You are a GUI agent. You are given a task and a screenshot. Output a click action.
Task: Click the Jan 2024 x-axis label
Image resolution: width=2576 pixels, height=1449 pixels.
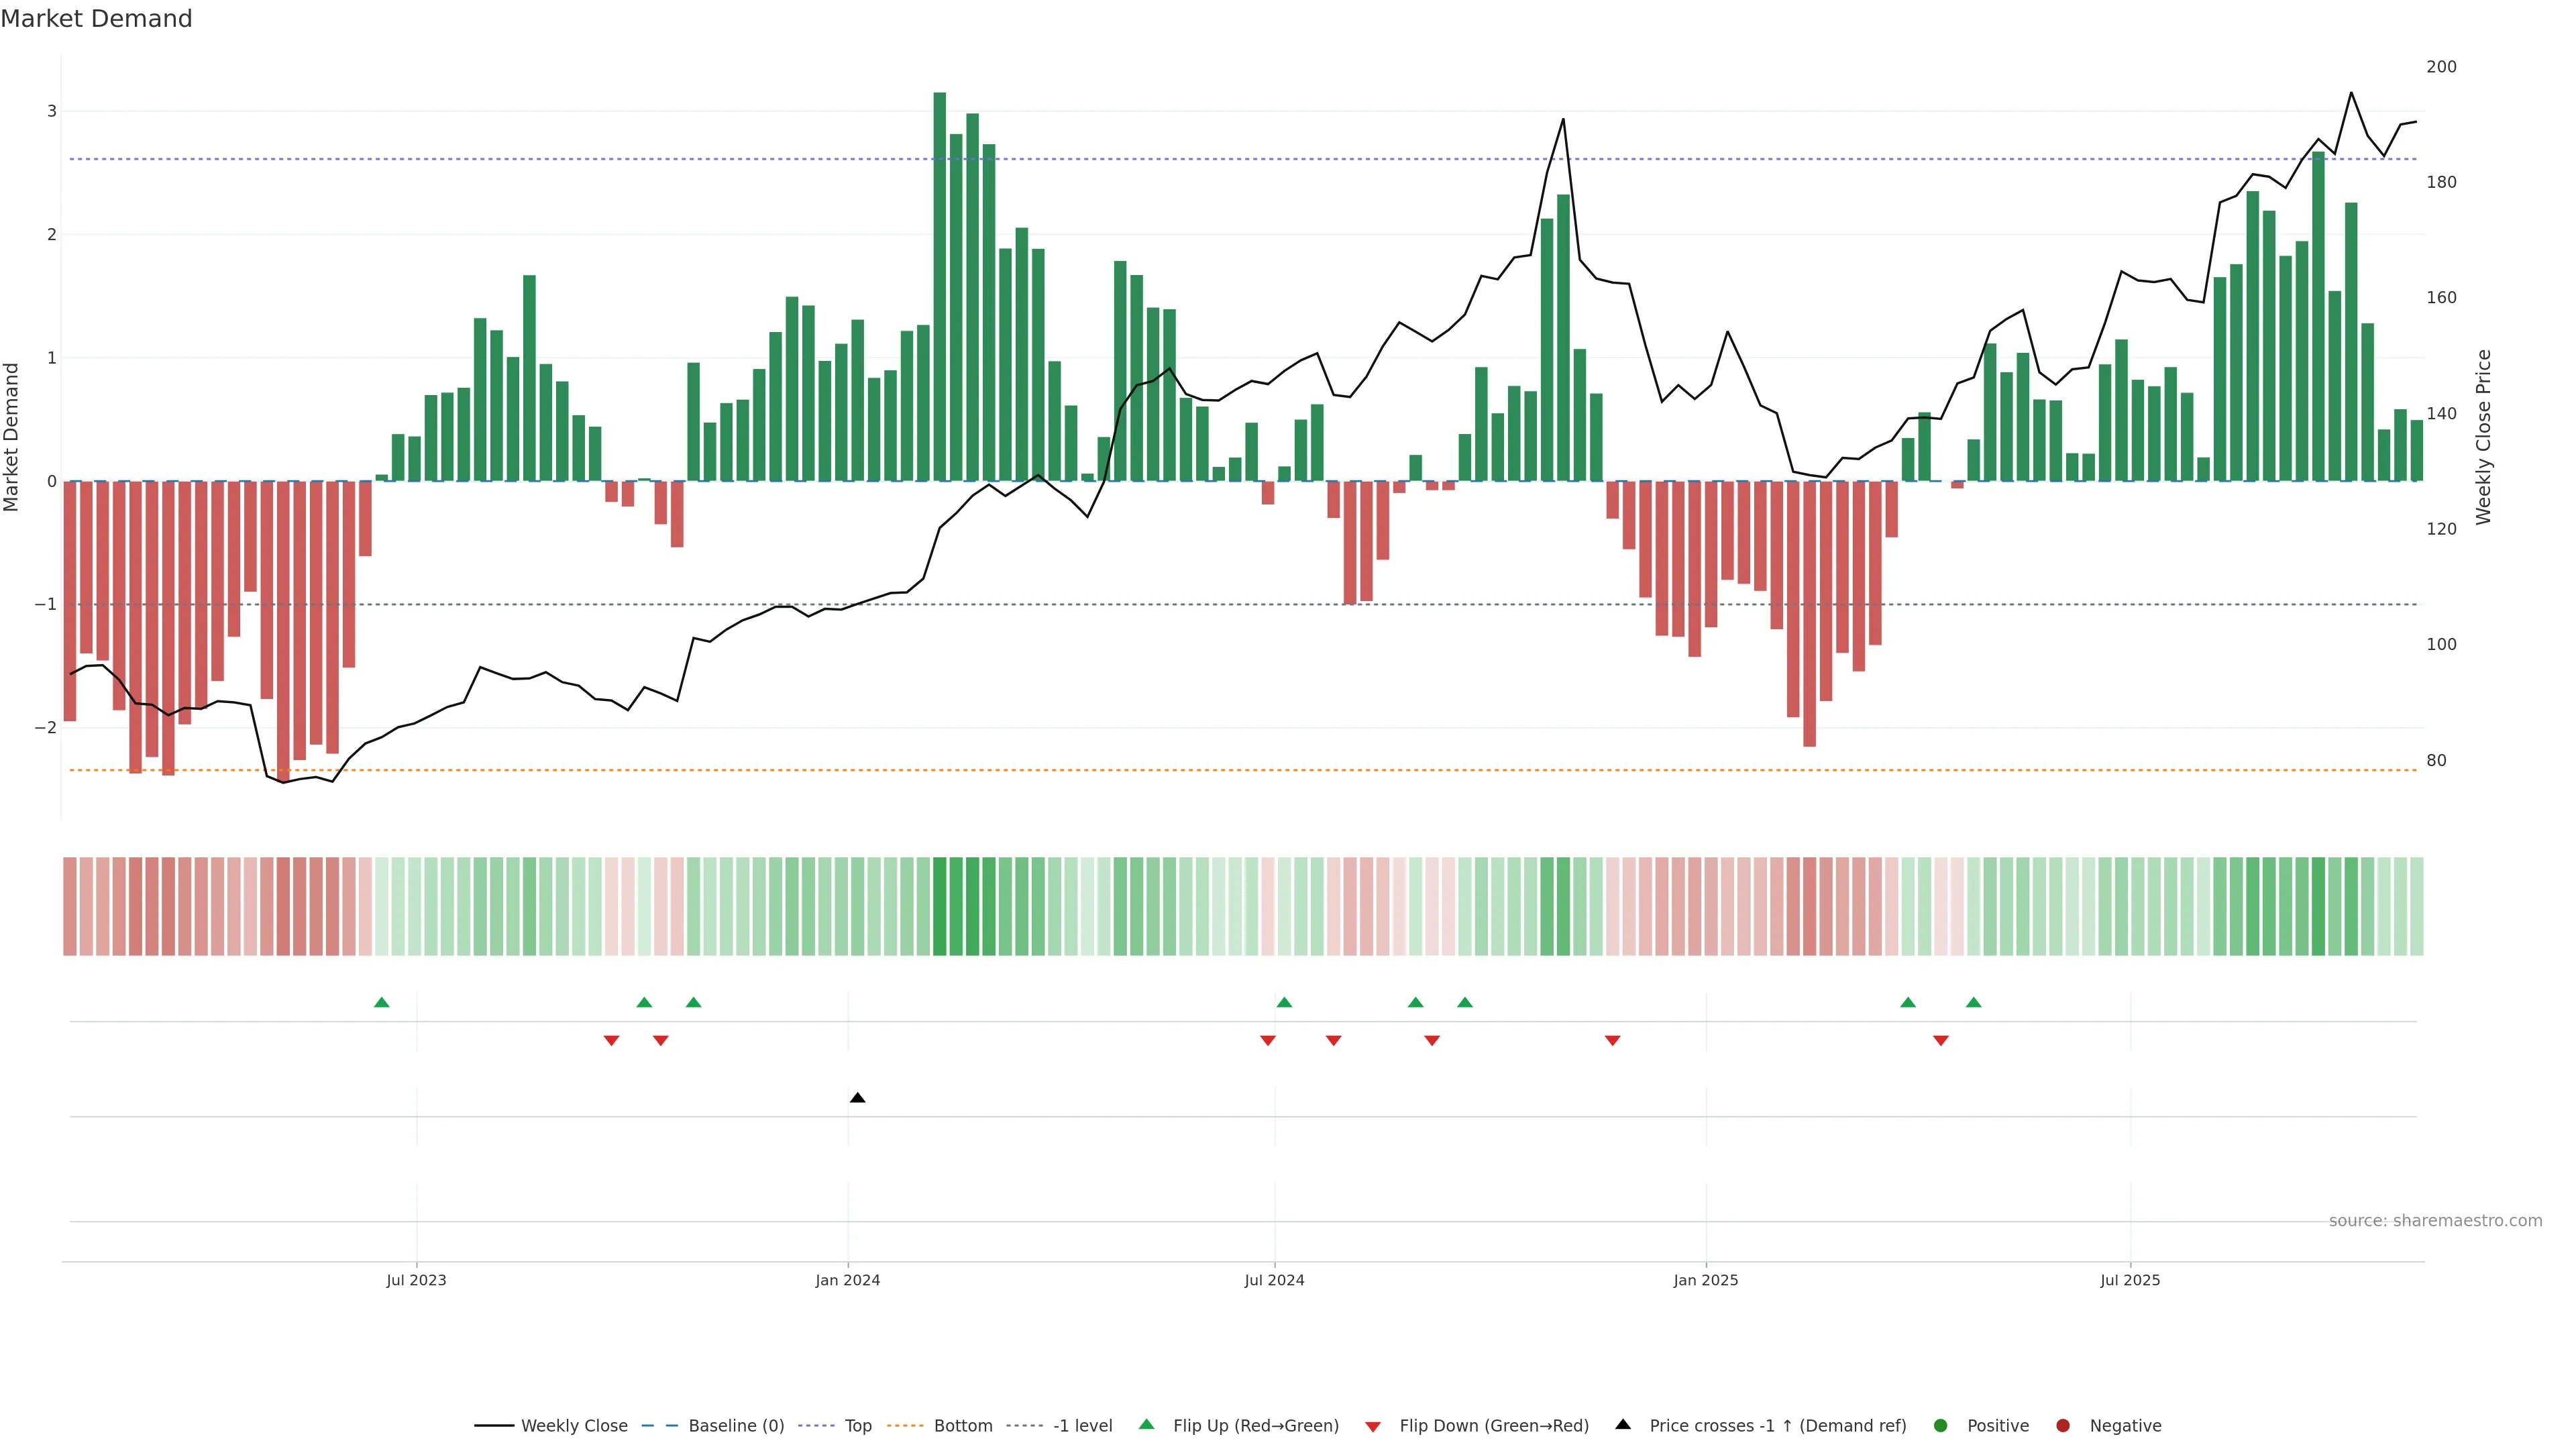tap(847, 1280)
